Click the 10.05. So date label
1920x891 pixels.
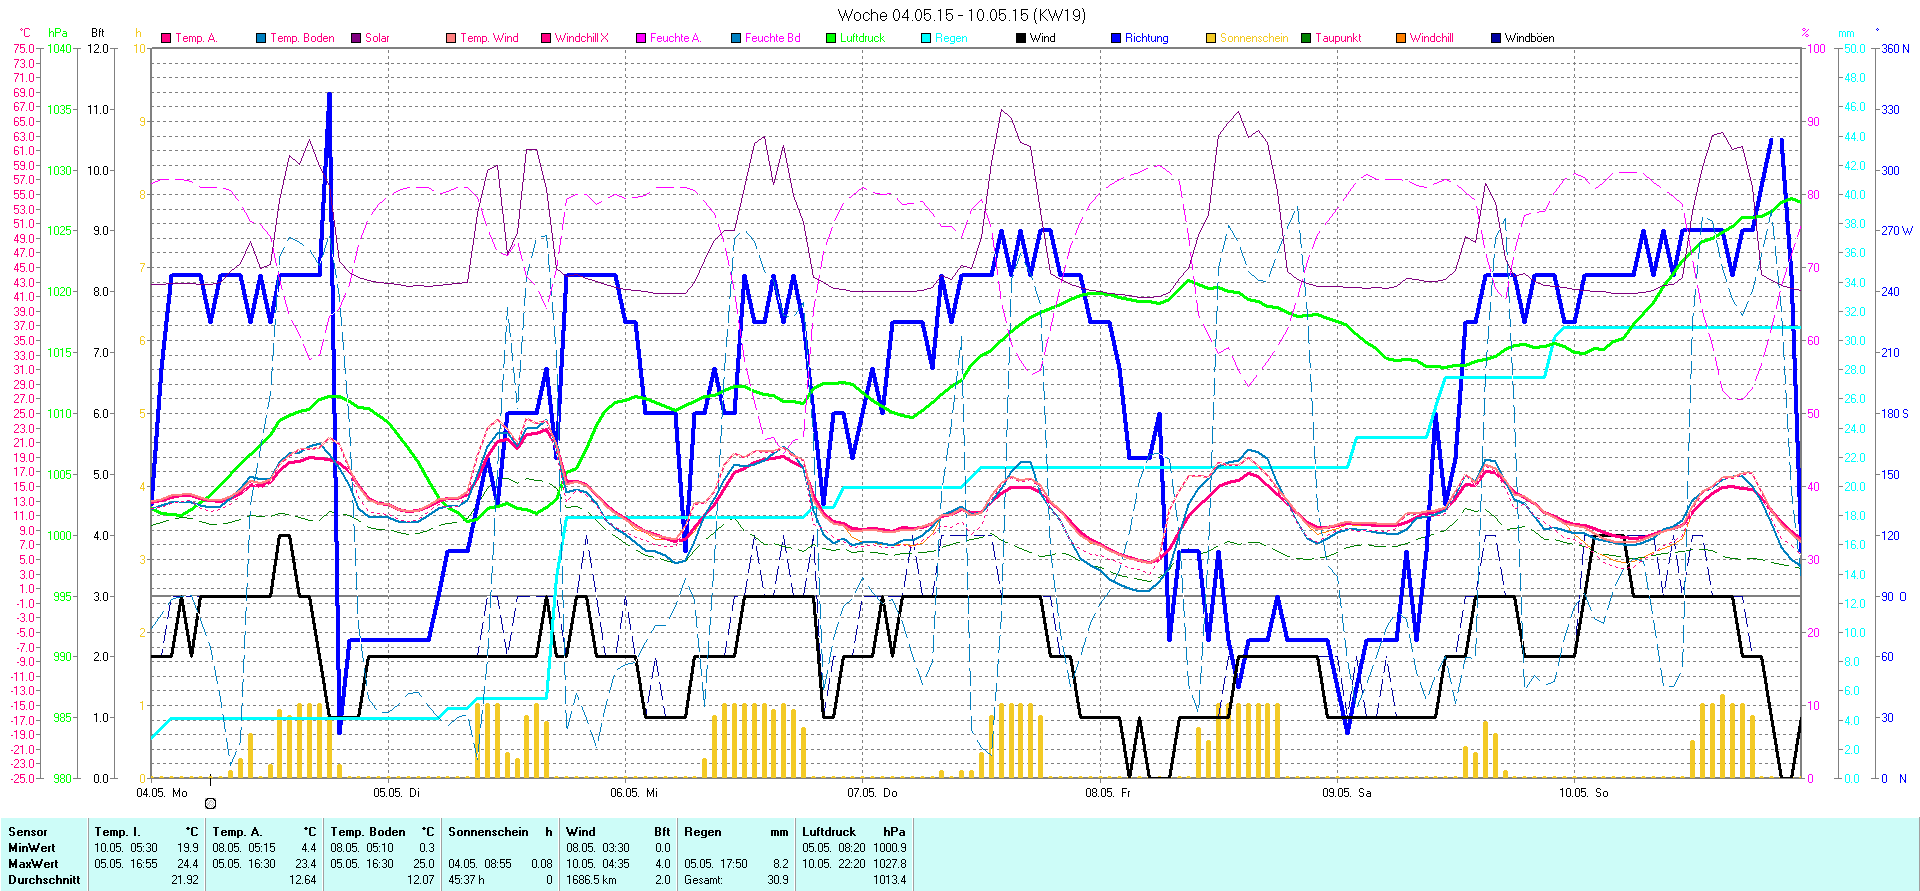[x=1583, y=793]
